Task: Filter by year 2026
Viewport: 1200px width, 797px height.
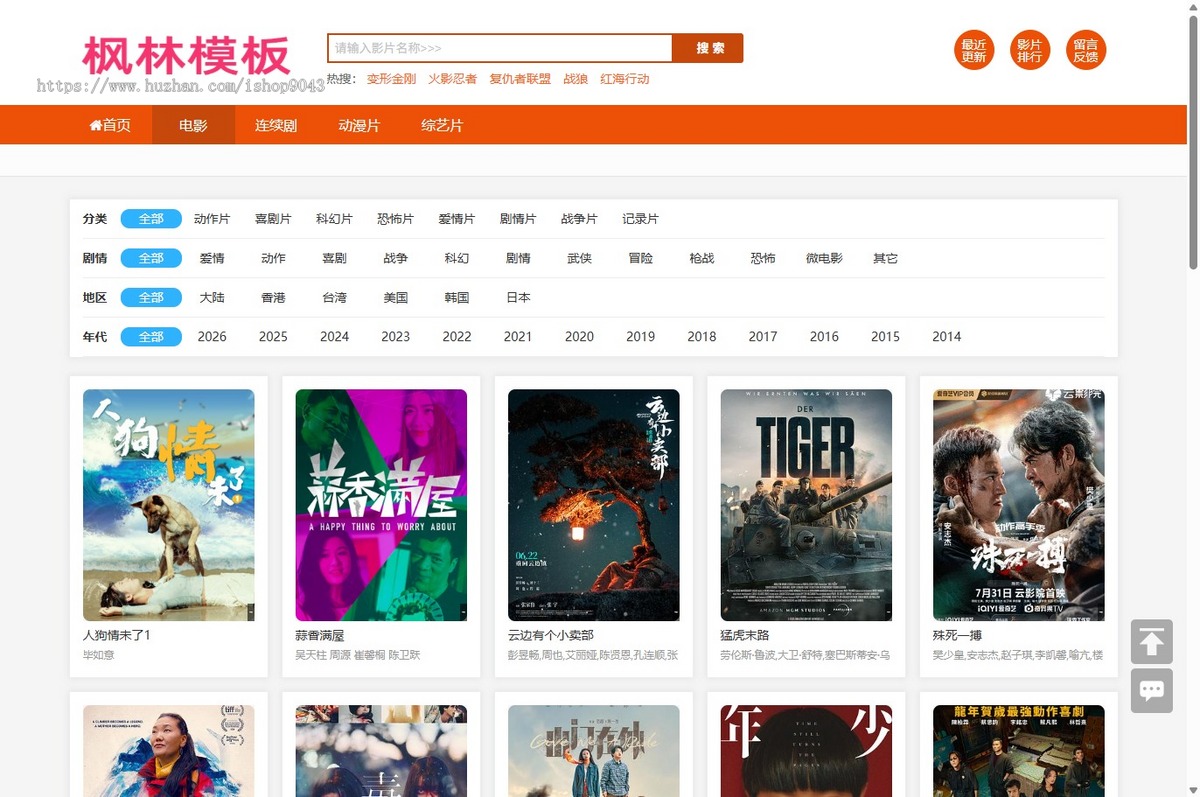Action: pyautogui.click(x=212, y=337)
